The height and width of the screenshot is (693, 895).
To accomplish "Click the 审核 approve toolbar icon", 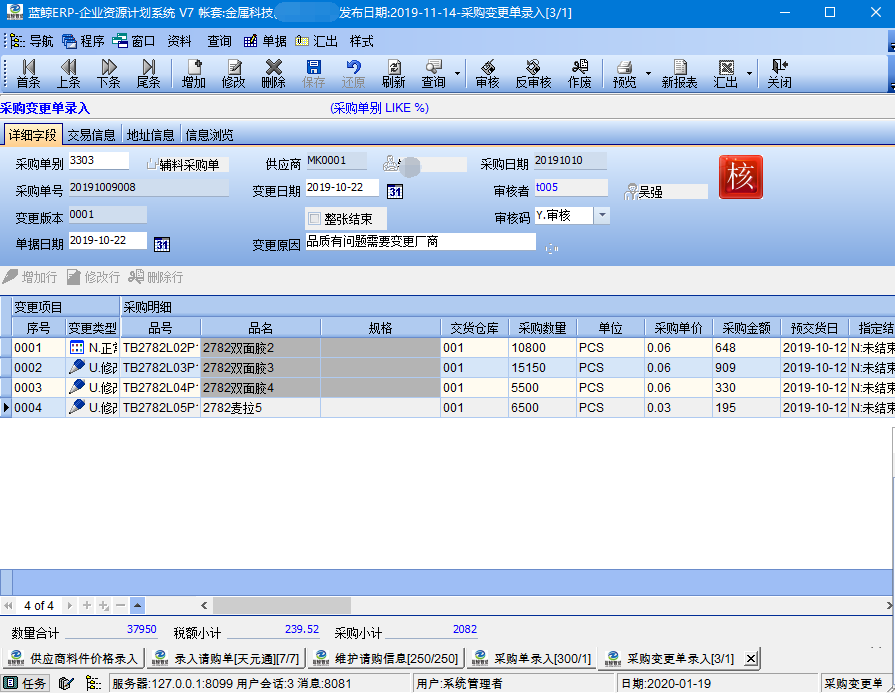I will 487,74.
